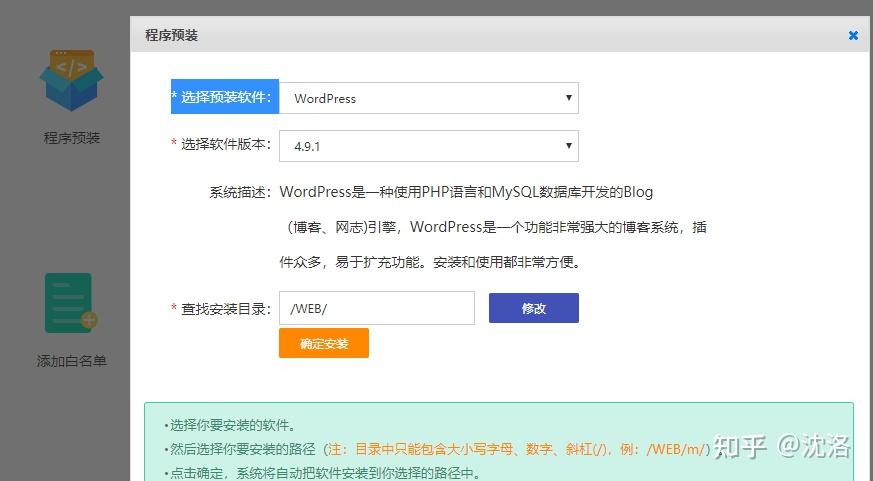The image size is (873, 481).
Task: Click the description line starting 件众多，易于扩充功能
Action: coord(430,262)
